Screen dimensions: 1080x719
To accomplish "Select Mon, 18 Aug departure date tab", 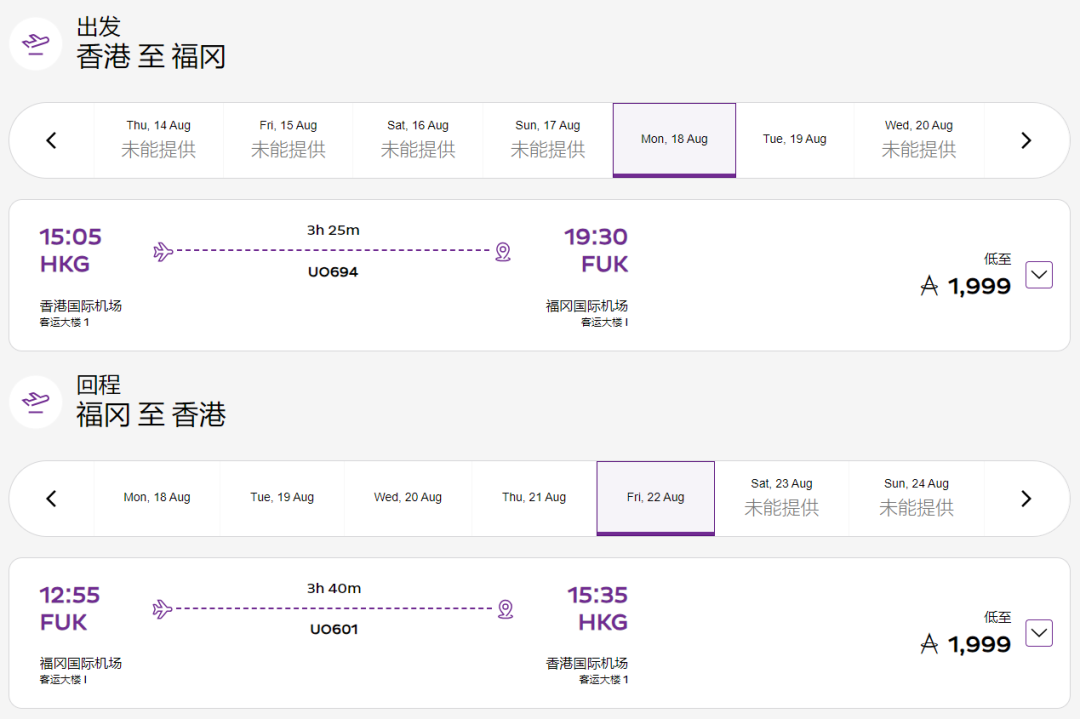I will point(674,140).
